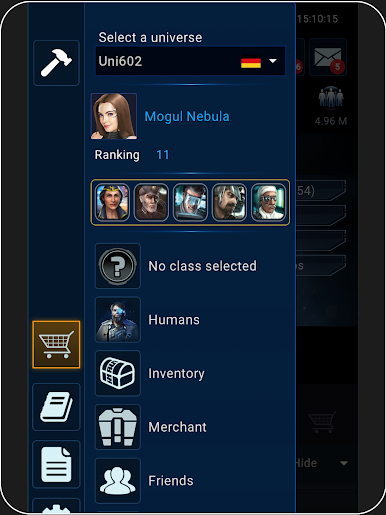386x515 pixels.
Task: Expand the Hide dropdown arrow
Action: tap(344, 463)
